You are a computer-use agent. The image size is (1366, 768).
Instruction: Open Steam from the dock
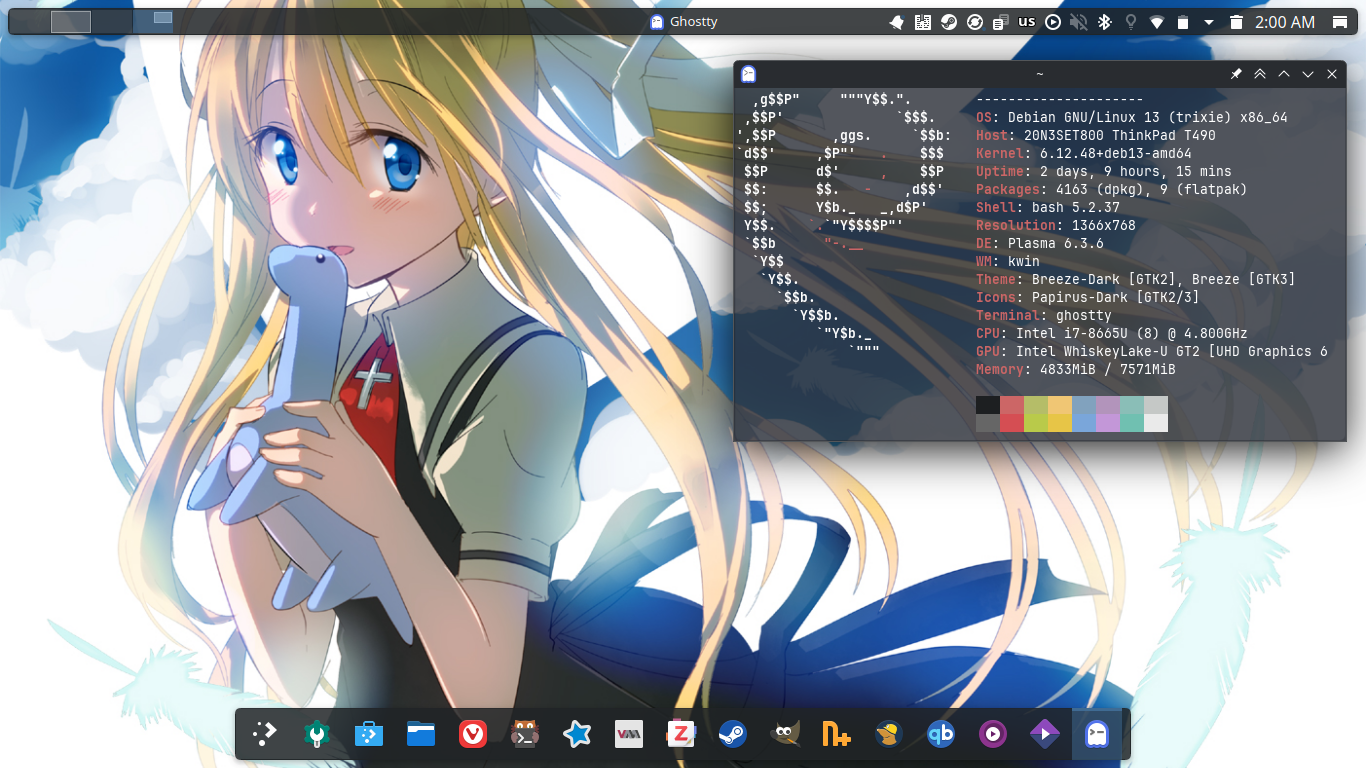732,735
